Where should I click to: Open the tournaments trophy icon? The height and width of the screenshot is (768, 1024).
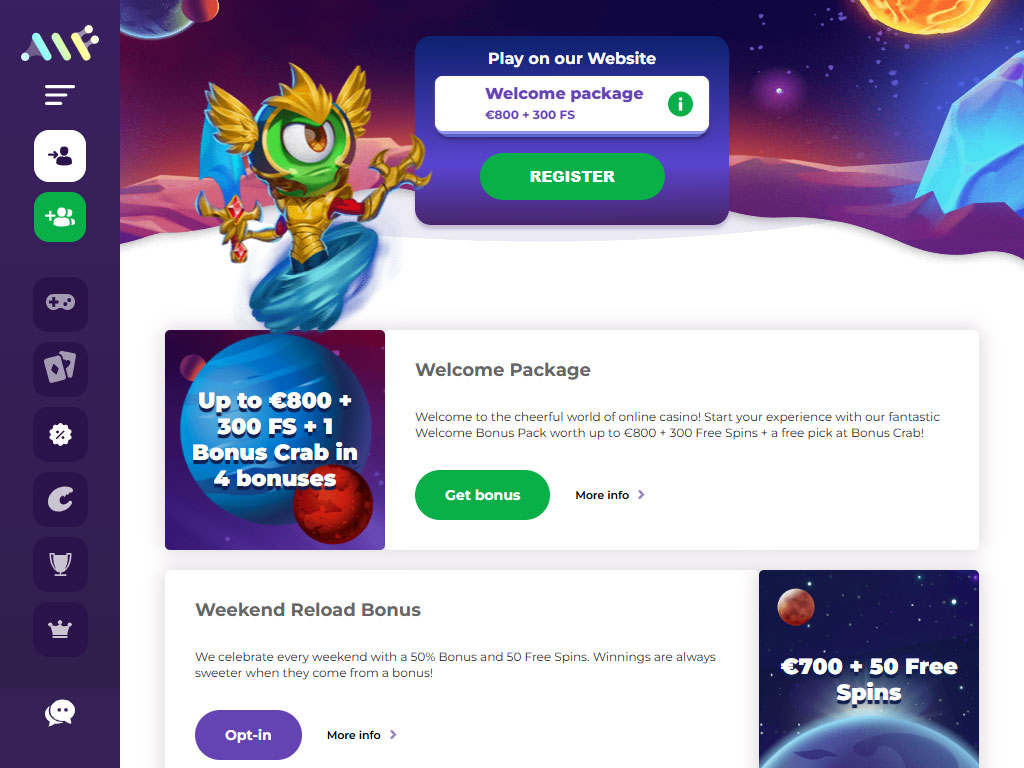tap(60, 564)
